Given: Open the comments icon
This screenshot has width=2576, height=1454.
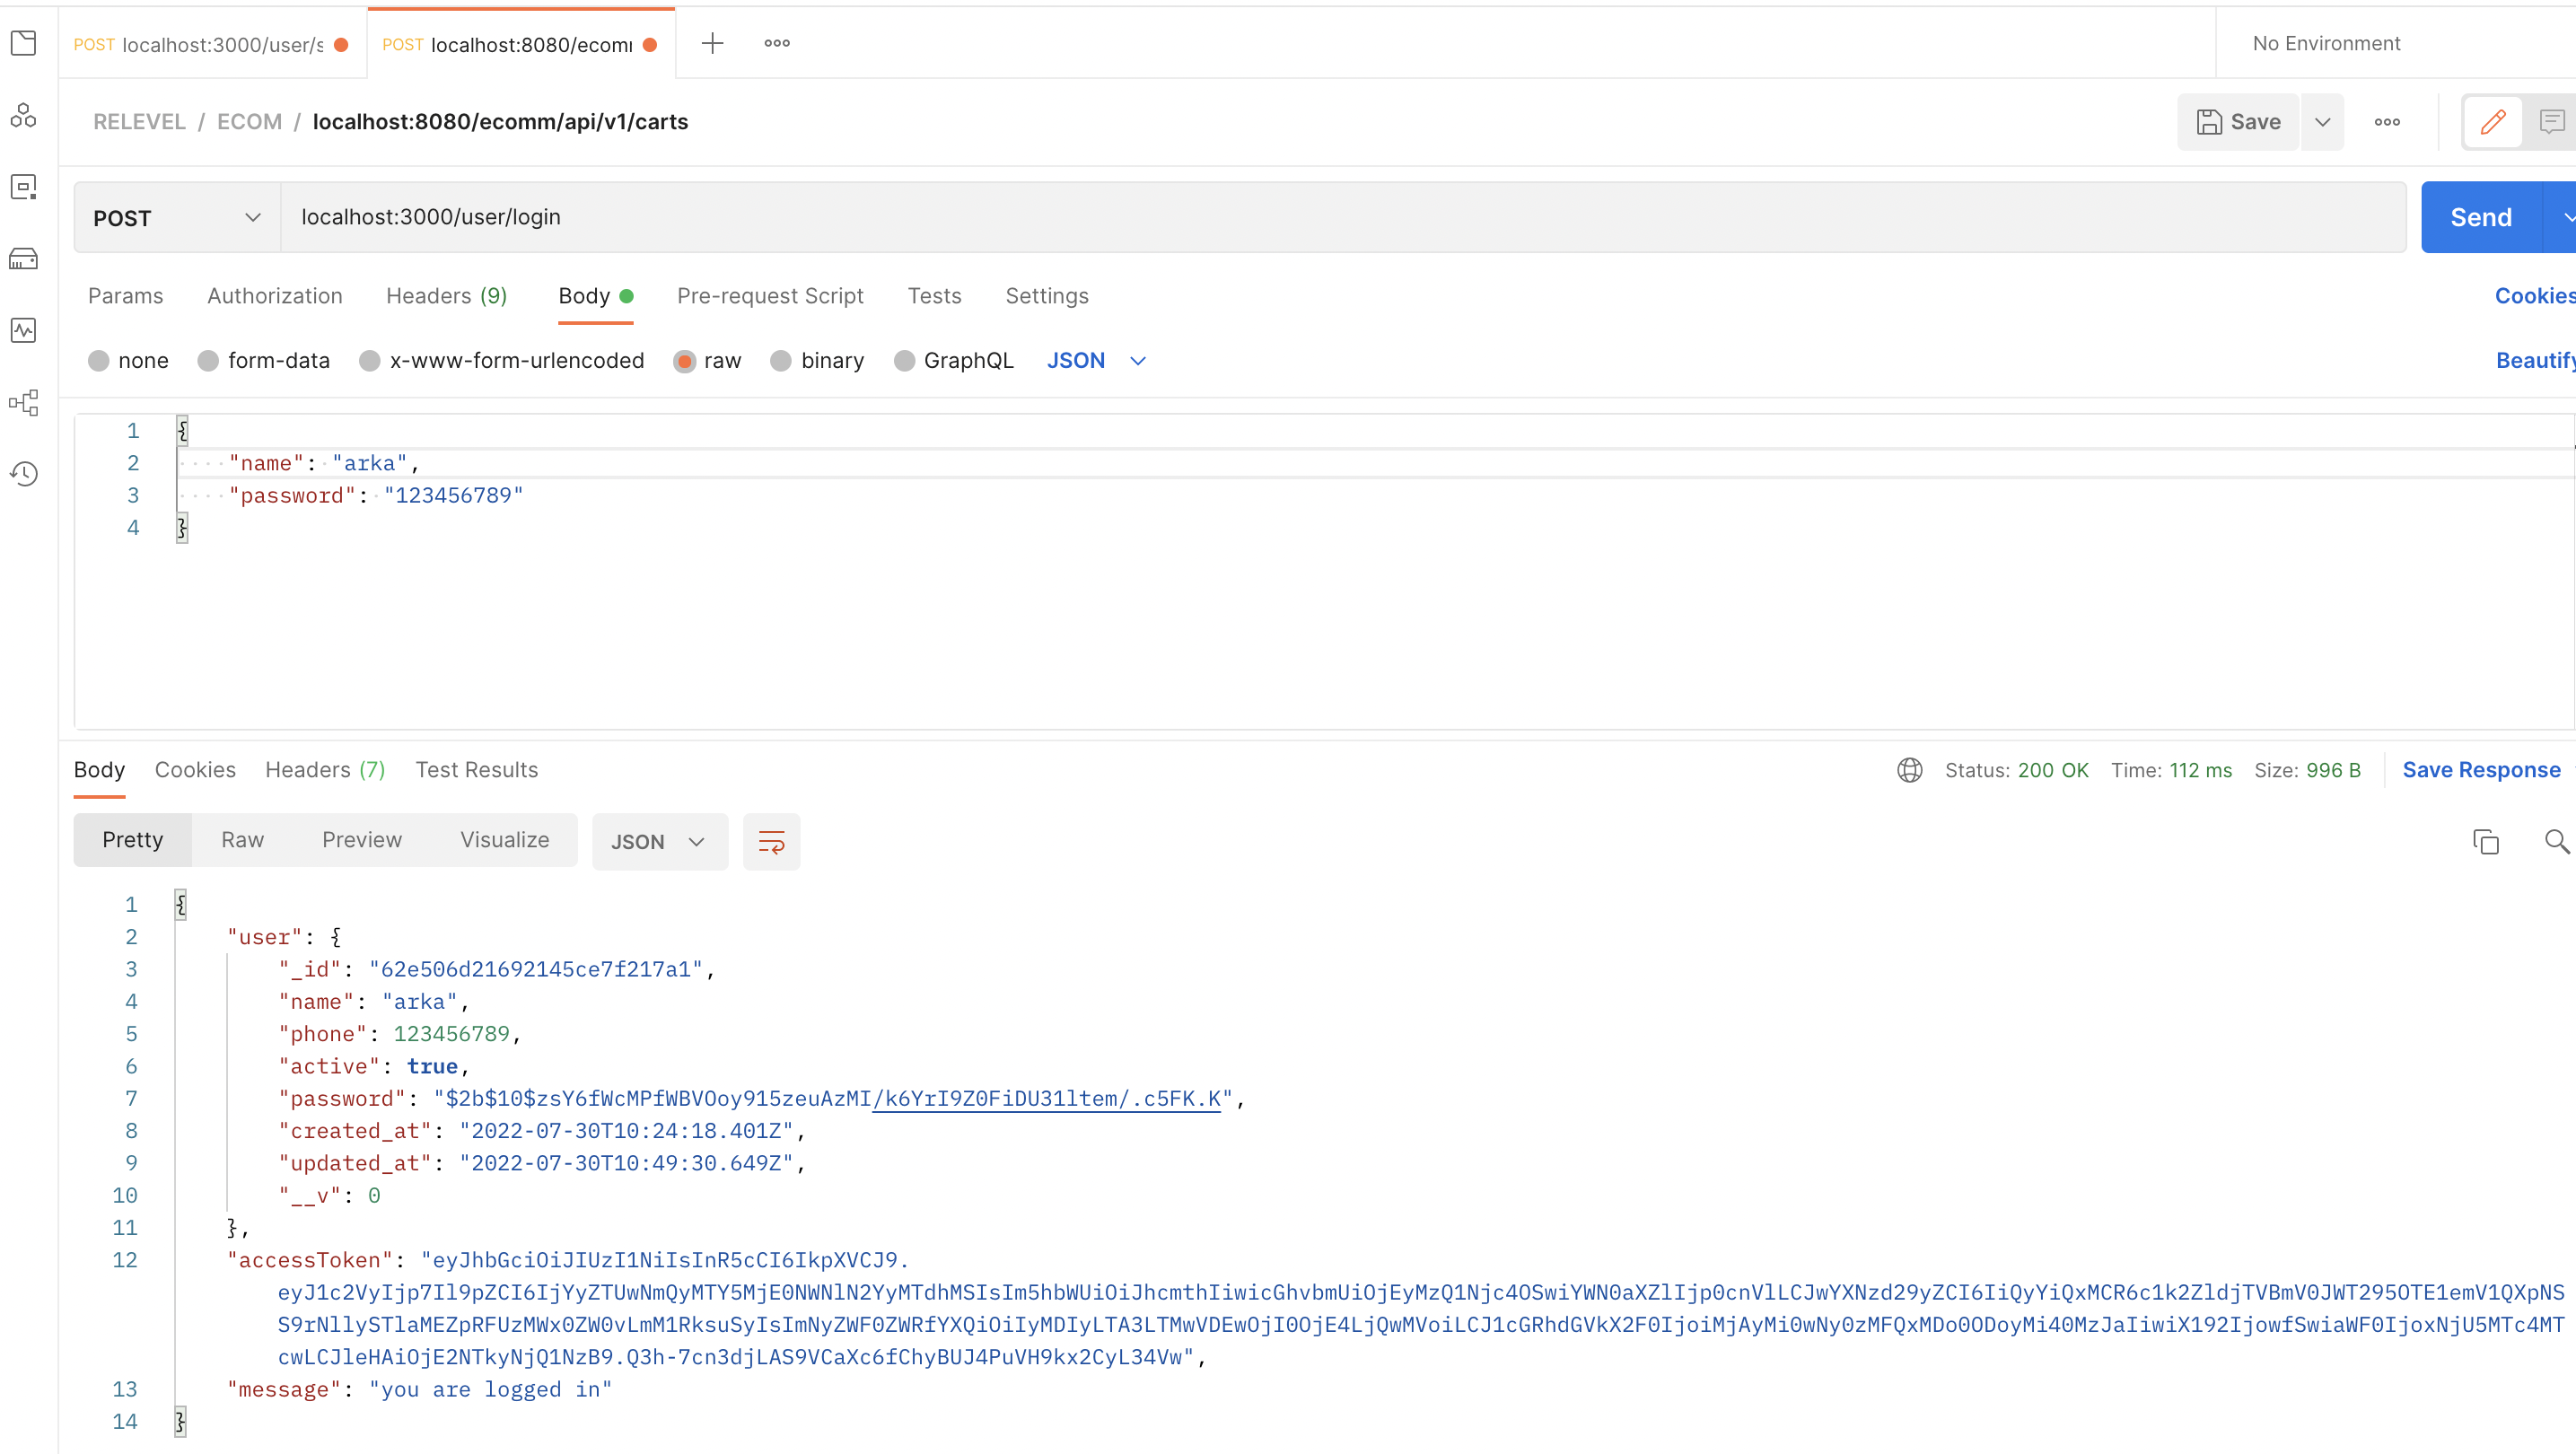Looking at the screenshot, I should (2551, 122).
